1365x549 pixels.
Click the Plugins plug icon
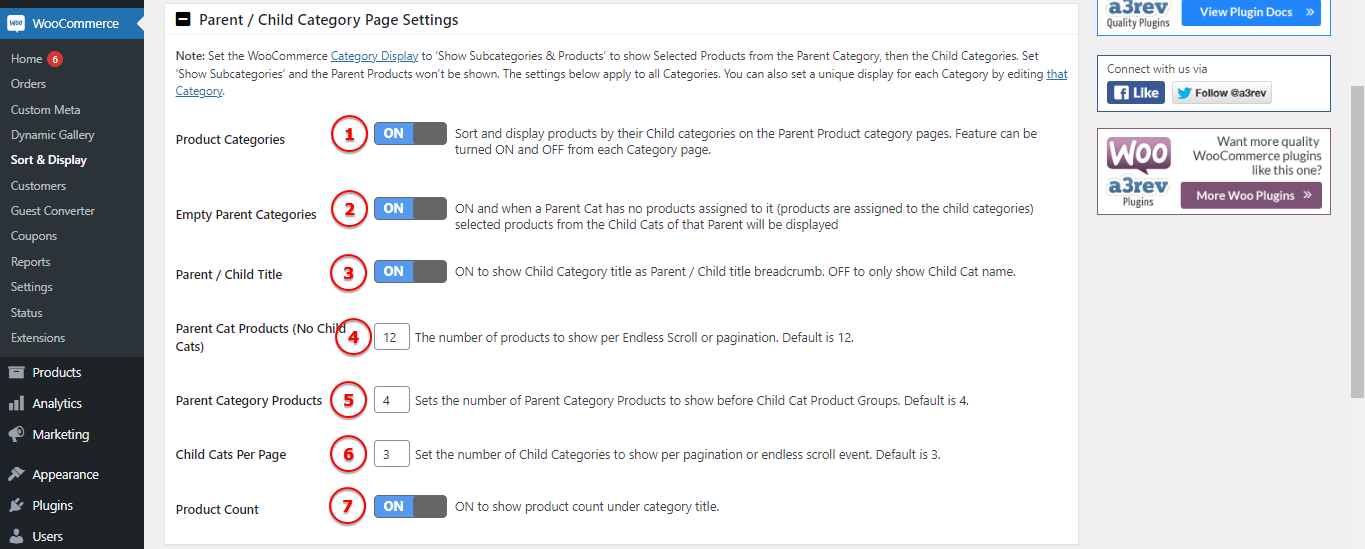(16, 505)
